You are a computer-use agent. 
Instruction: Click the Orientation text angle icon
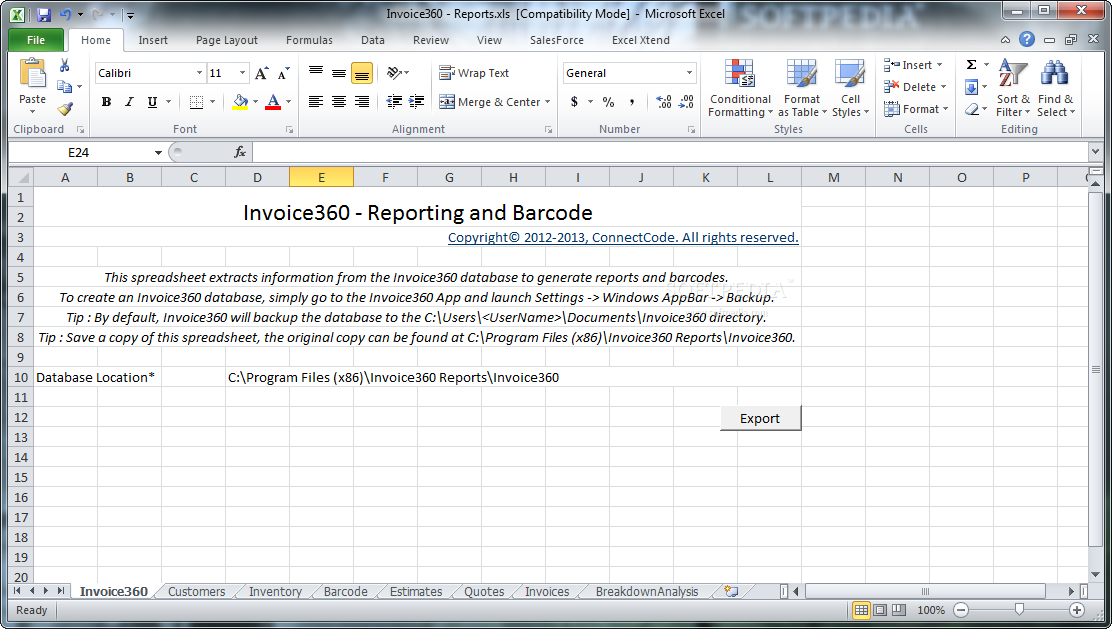click(x=394, y=73)
